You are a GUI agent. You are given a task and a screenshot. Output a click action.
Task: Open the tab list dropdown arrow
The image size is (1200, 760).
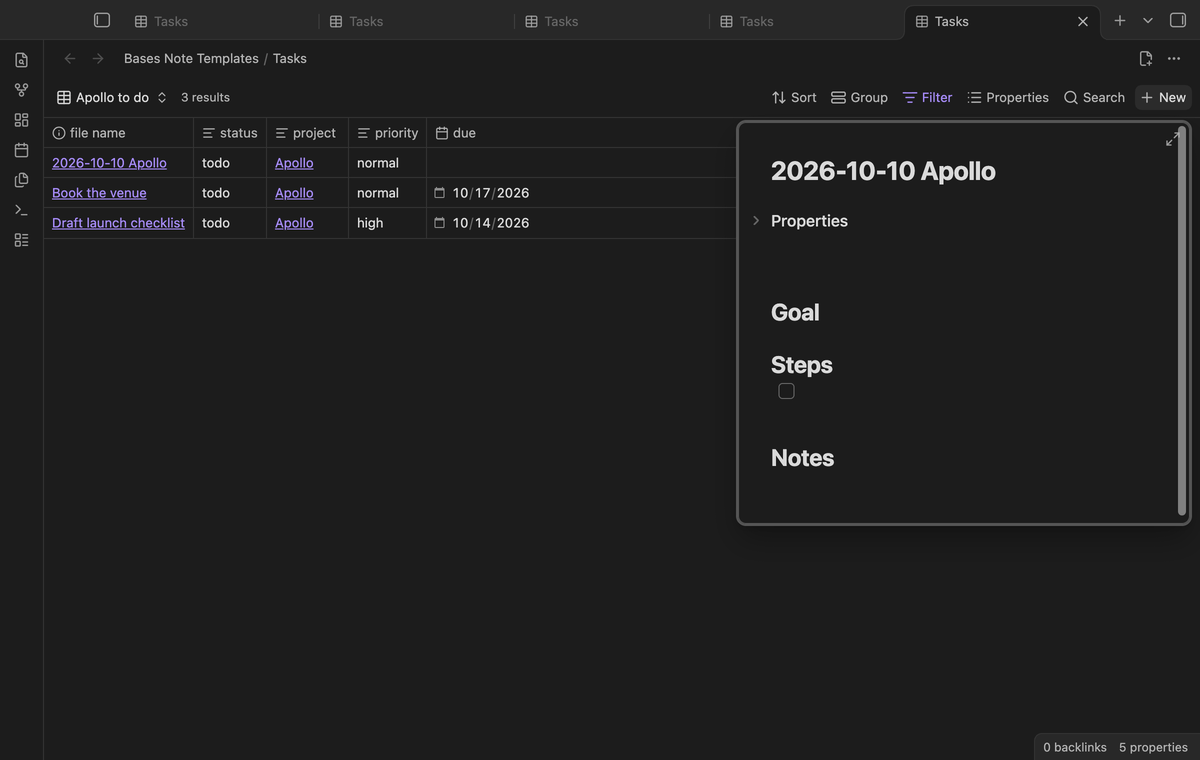tap(1148, 20)
